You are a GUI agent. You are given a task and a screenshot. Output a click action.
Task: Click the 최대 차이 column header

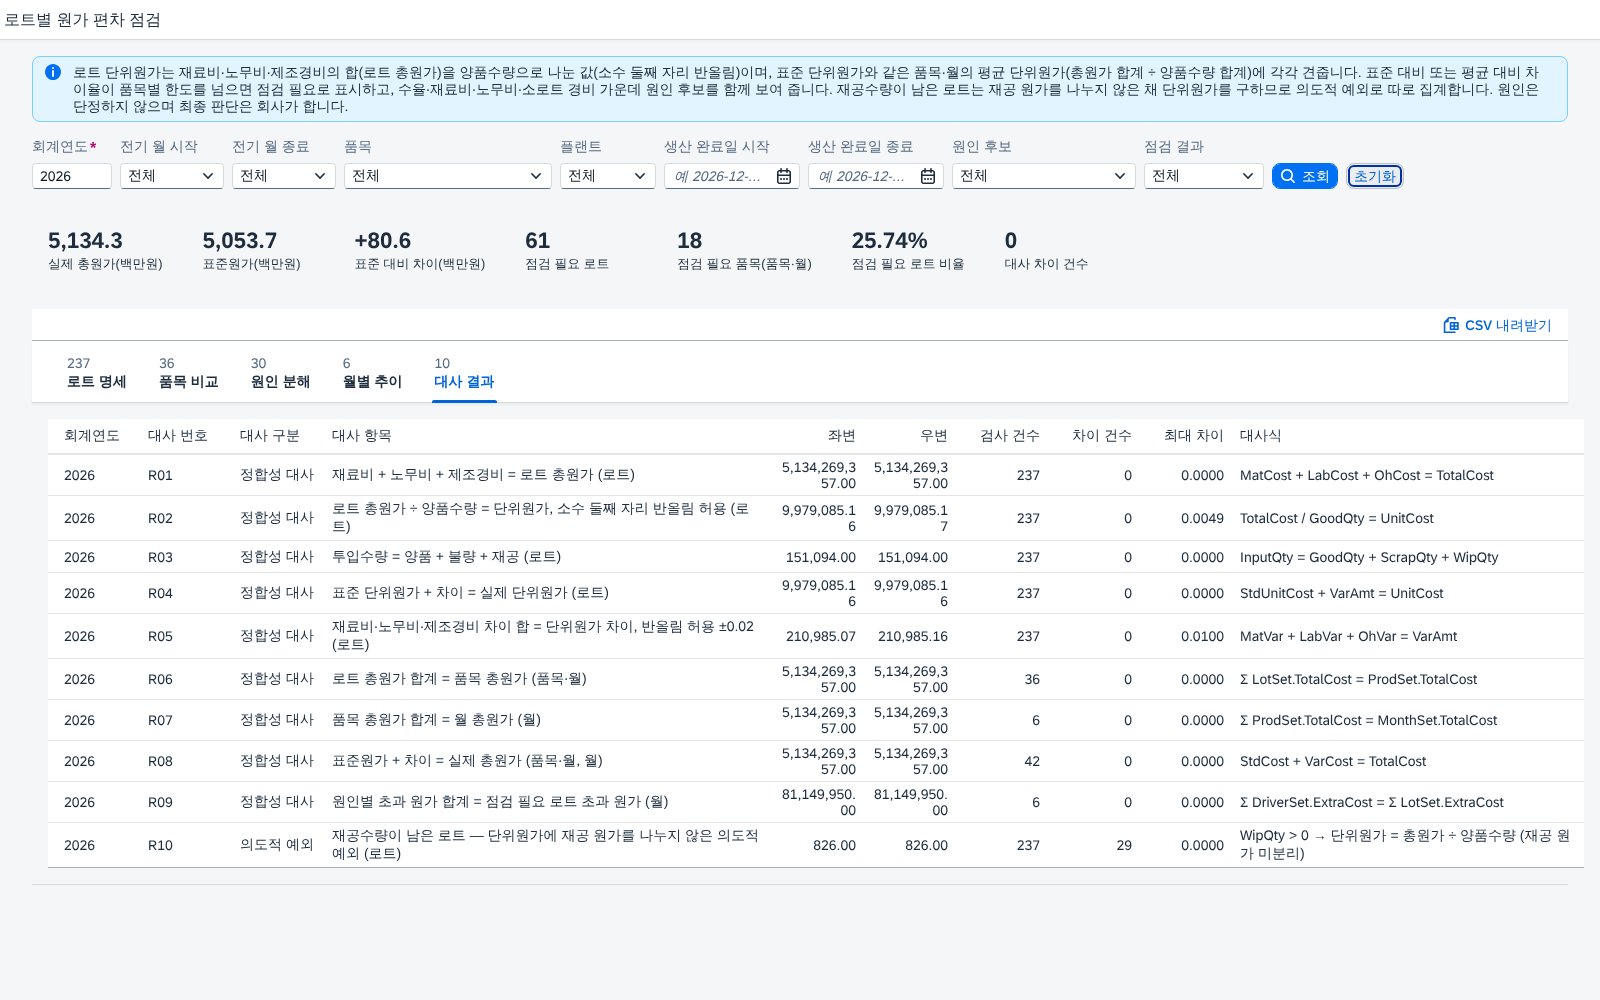click(1194, 436)
